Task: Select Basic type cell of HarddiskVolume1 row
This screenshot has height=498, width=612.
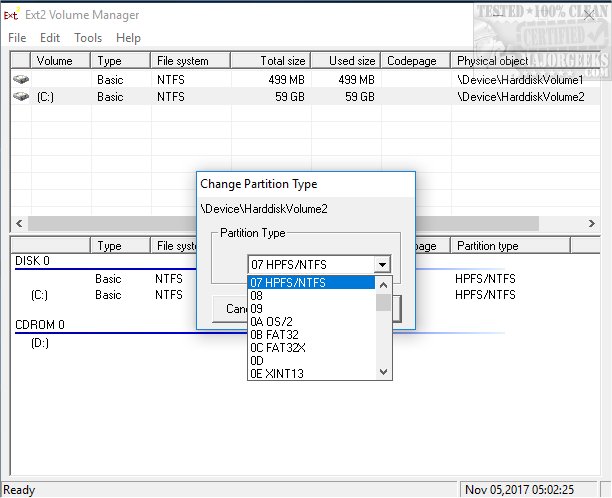Action: point(110,80)
